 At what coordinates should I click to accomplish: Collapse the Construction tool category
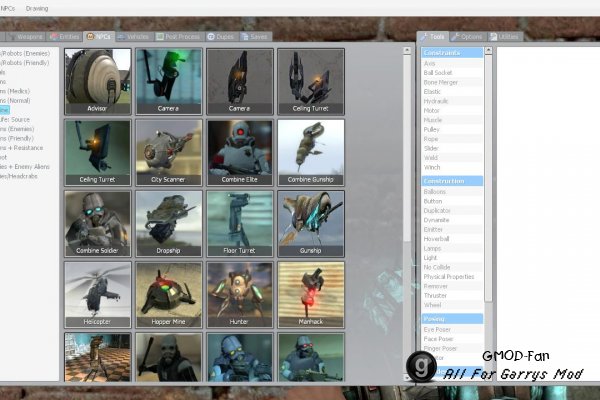452,181
